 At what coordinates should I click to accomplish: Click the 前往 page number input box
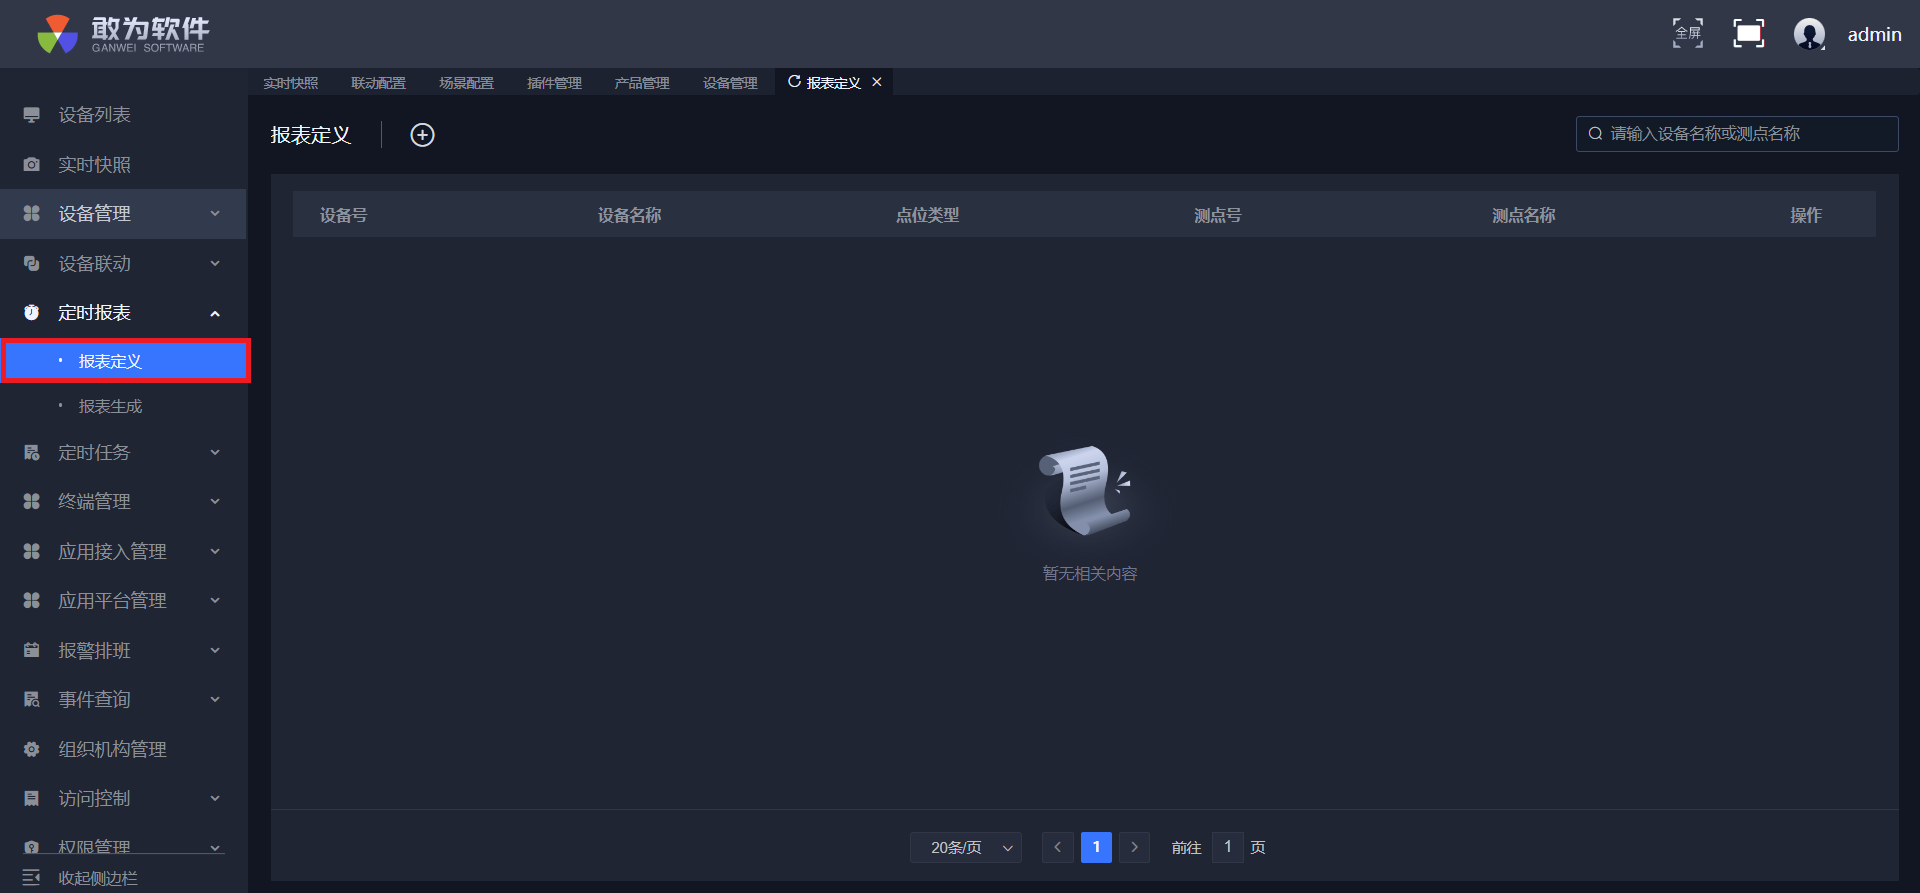point(1228,847)
